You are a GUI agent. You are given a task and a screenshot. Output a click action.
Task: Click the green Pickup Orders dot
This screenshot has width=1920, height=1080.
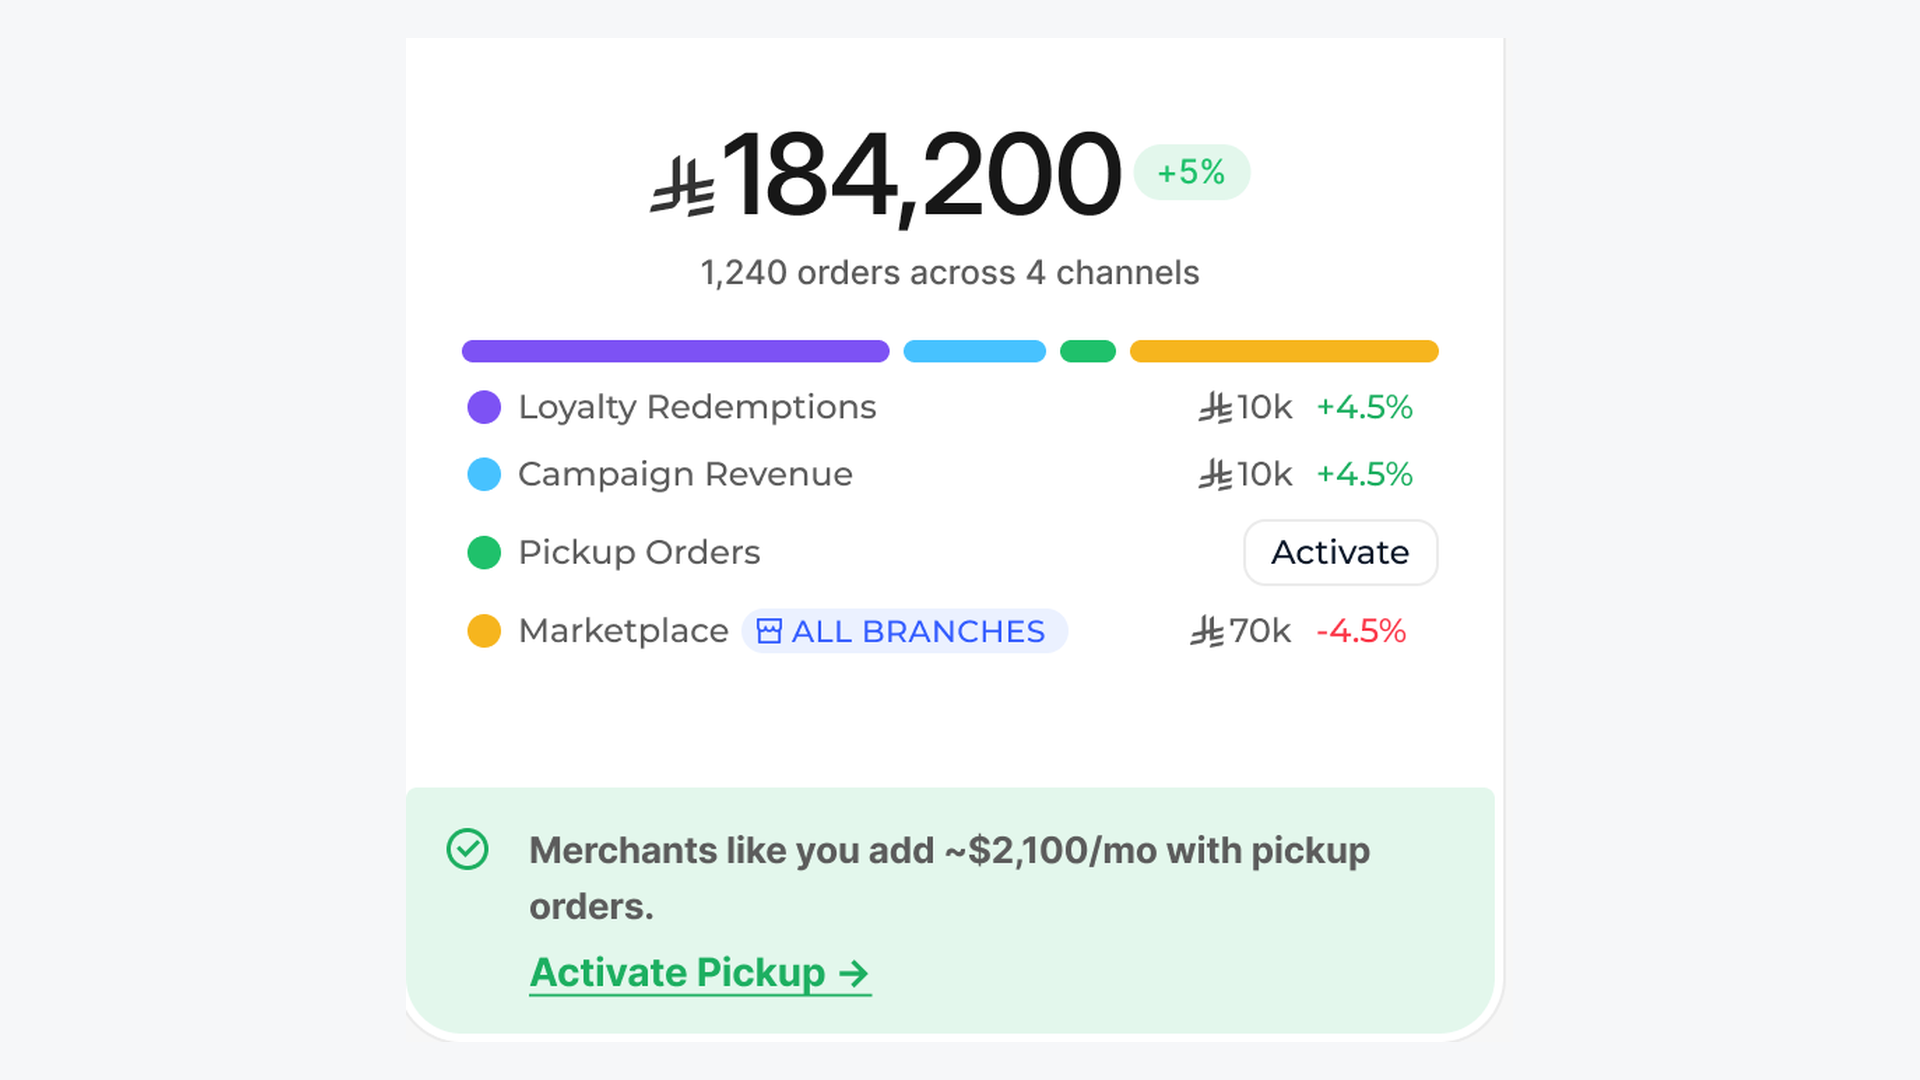tap(484, 552)
